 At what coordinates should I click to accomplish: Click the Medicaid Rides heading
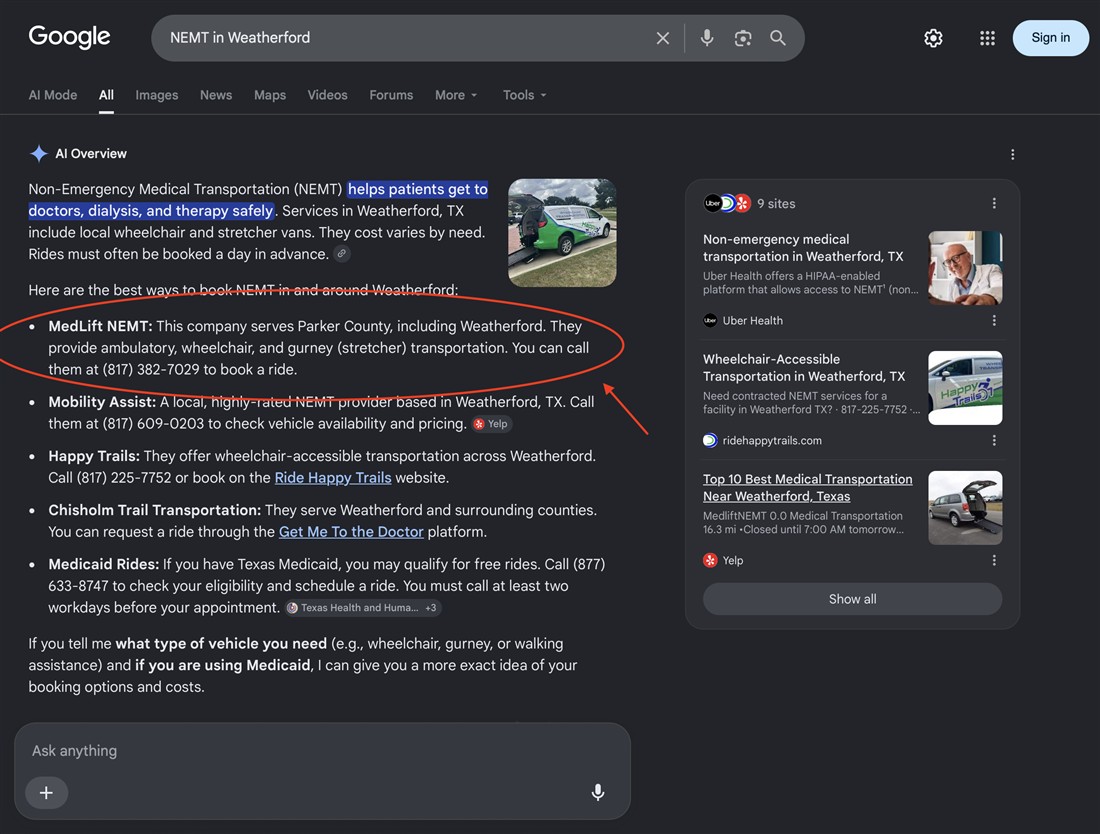104,564
